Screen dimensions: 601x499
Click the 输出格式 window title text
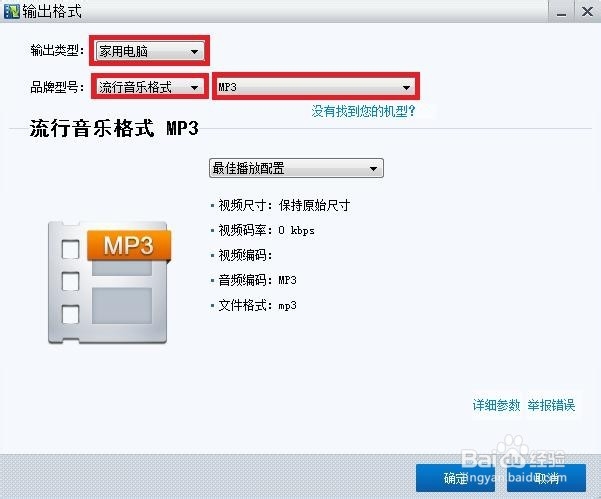(x=52, y=11)
